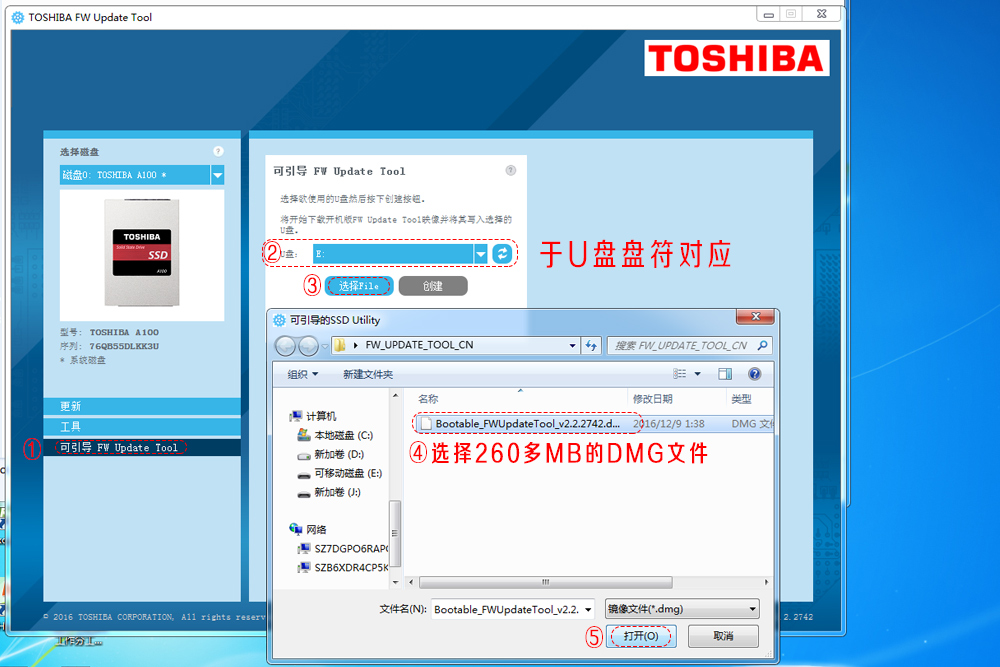Screen dimensions: 1000x667
Task: Toggle the preview pane icon
Action: pyautogui.click(x=725, y=374)
